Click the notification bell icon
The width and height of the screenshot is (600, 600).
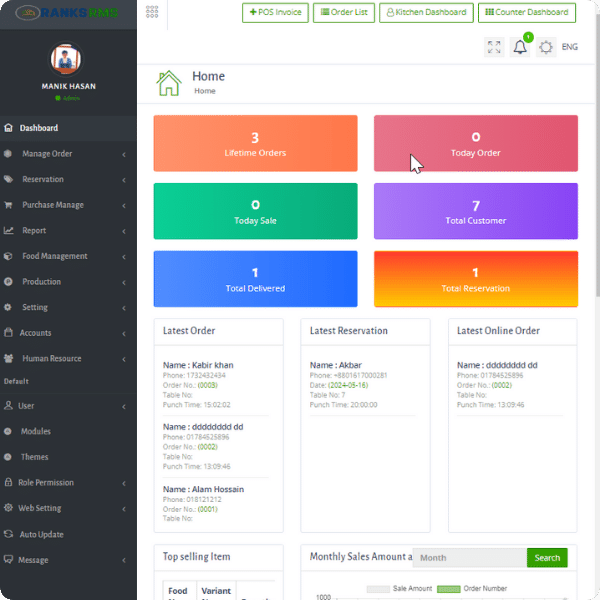point(520,47)
